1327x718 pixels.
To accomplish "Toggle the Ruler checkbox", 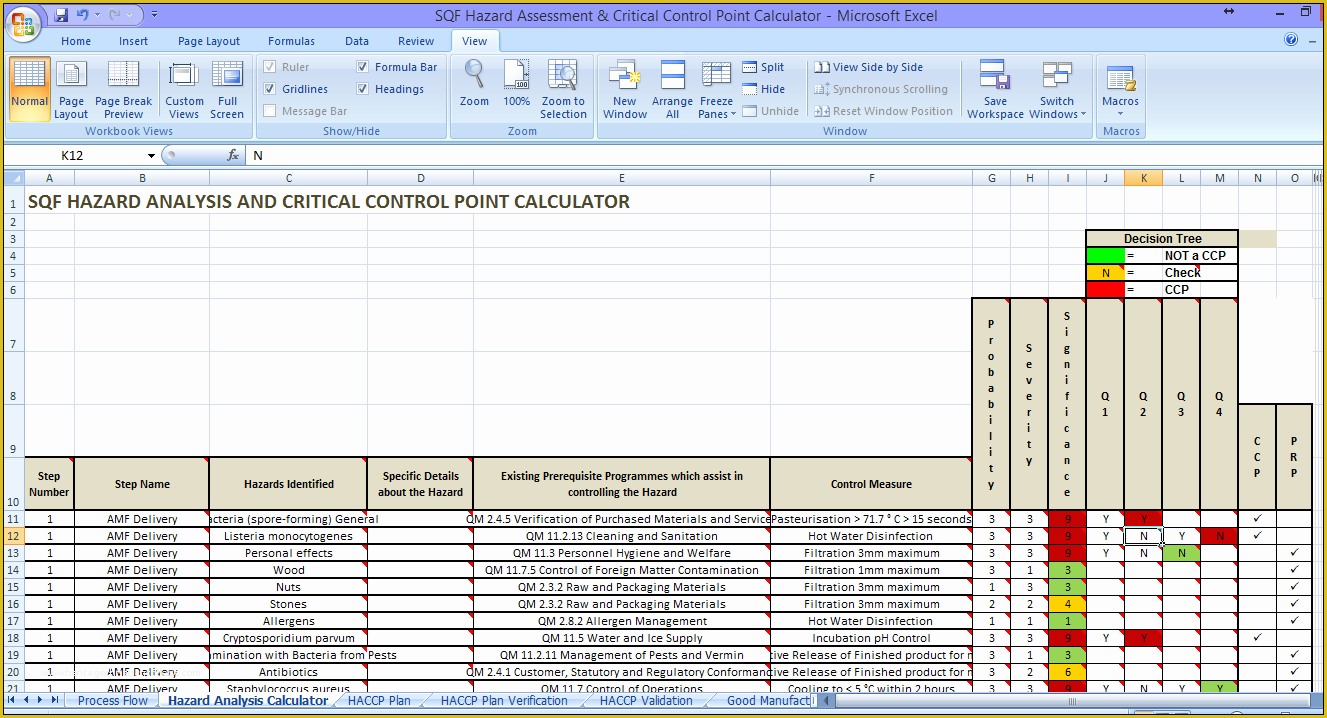I will coord(270,67).
